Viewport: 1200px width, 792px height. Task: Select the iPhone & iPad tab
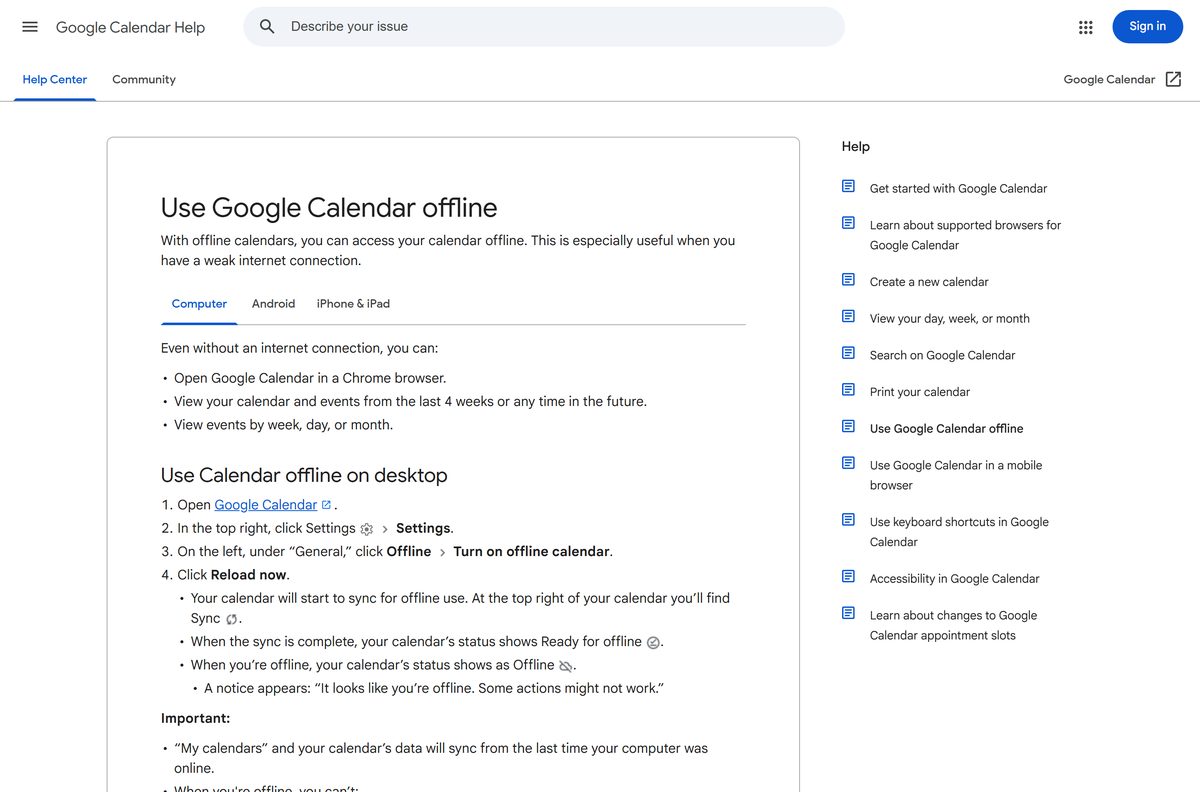tap(353, 304)
